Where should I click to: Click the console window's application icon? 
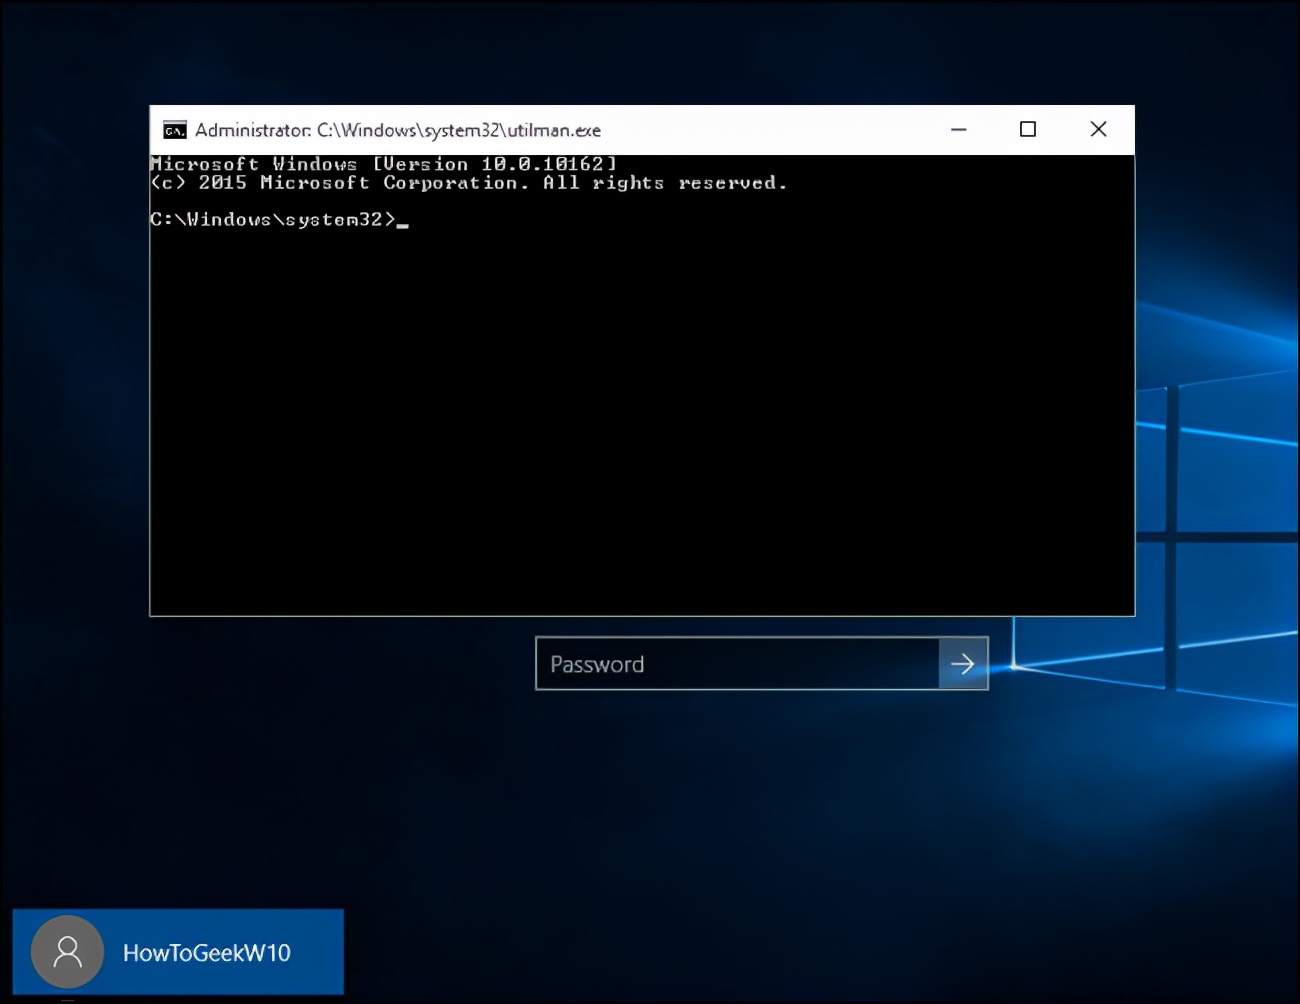tap(174, 129)
